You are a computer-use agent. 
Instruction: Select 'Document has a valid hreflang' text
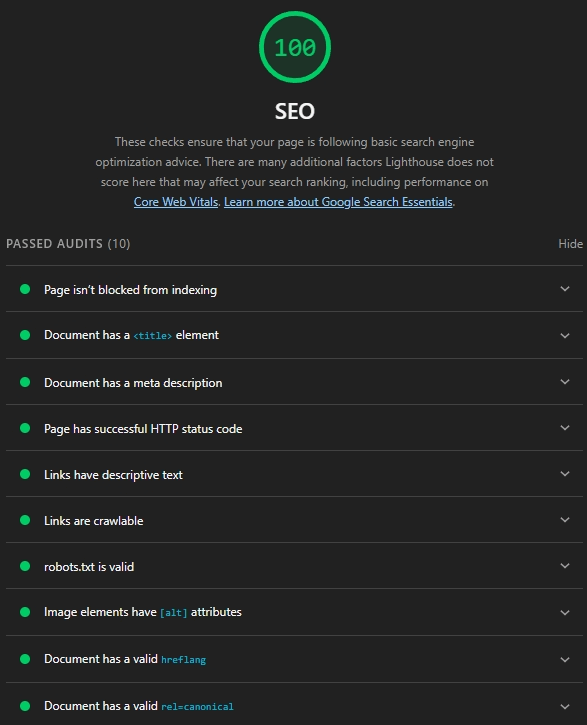point(125,659)
